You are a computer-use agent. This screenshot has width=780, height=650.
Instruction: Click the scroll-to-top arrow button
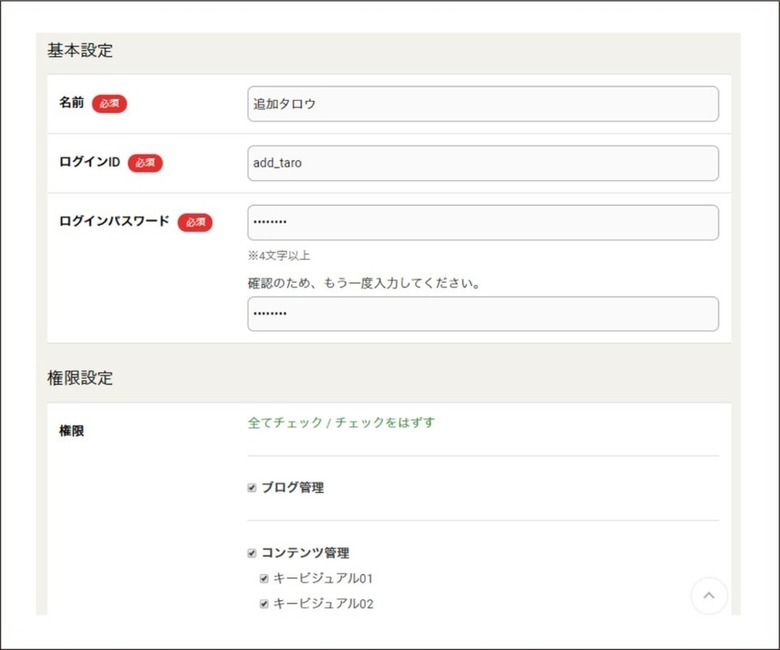709,595
